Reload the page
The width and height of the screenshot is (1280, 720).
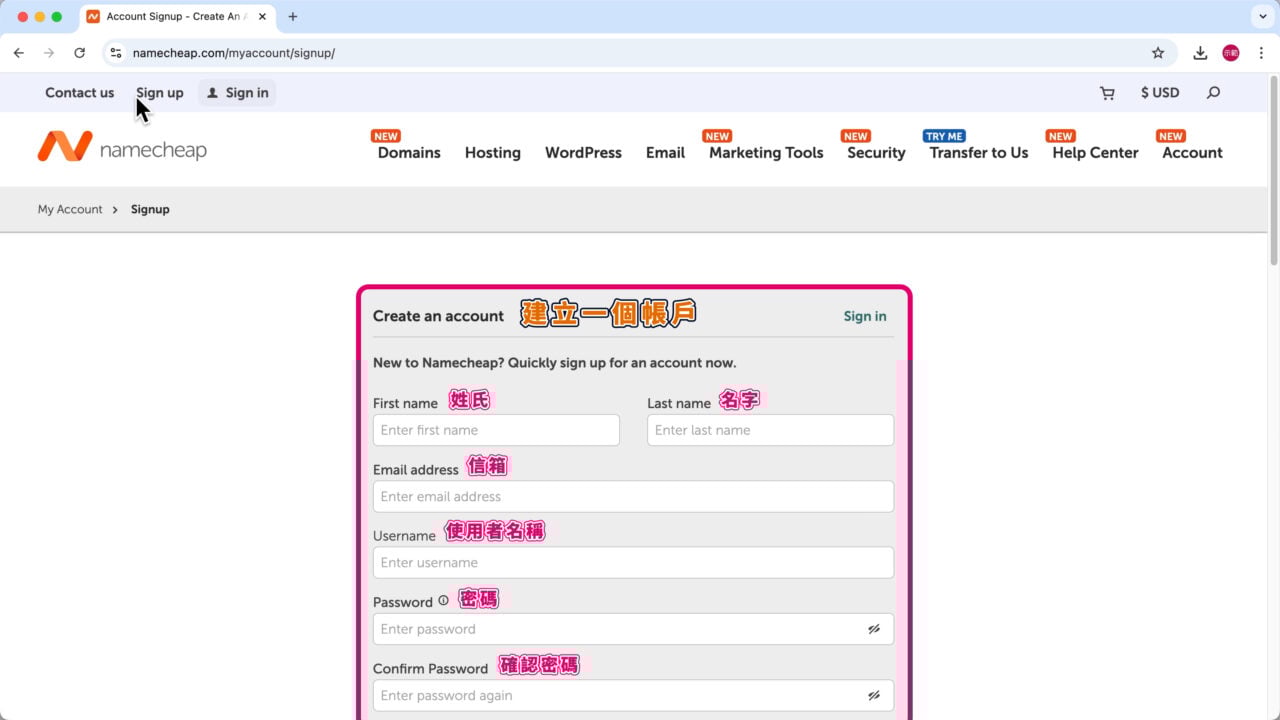[x=80, y=53]
